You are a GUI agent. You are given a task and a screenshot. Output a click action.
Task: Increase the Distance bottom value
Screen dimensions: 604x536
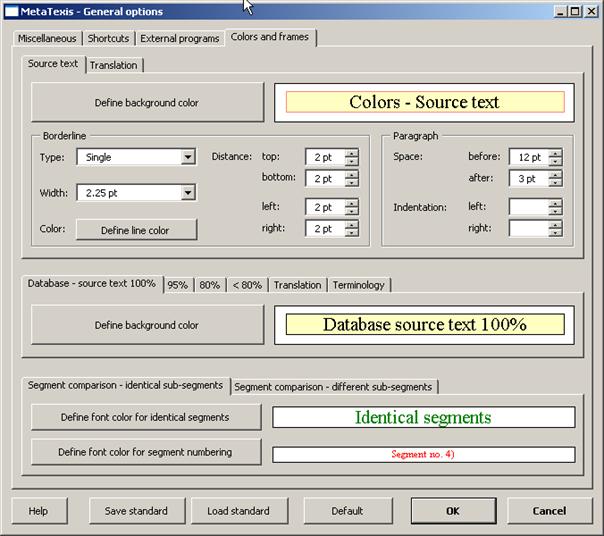pos(352,175)
